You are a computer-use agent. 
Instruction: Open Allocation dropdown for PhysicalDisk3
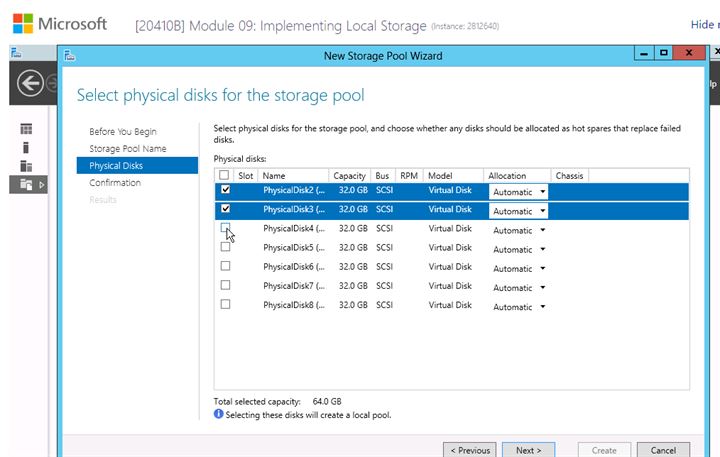(518, 210)
